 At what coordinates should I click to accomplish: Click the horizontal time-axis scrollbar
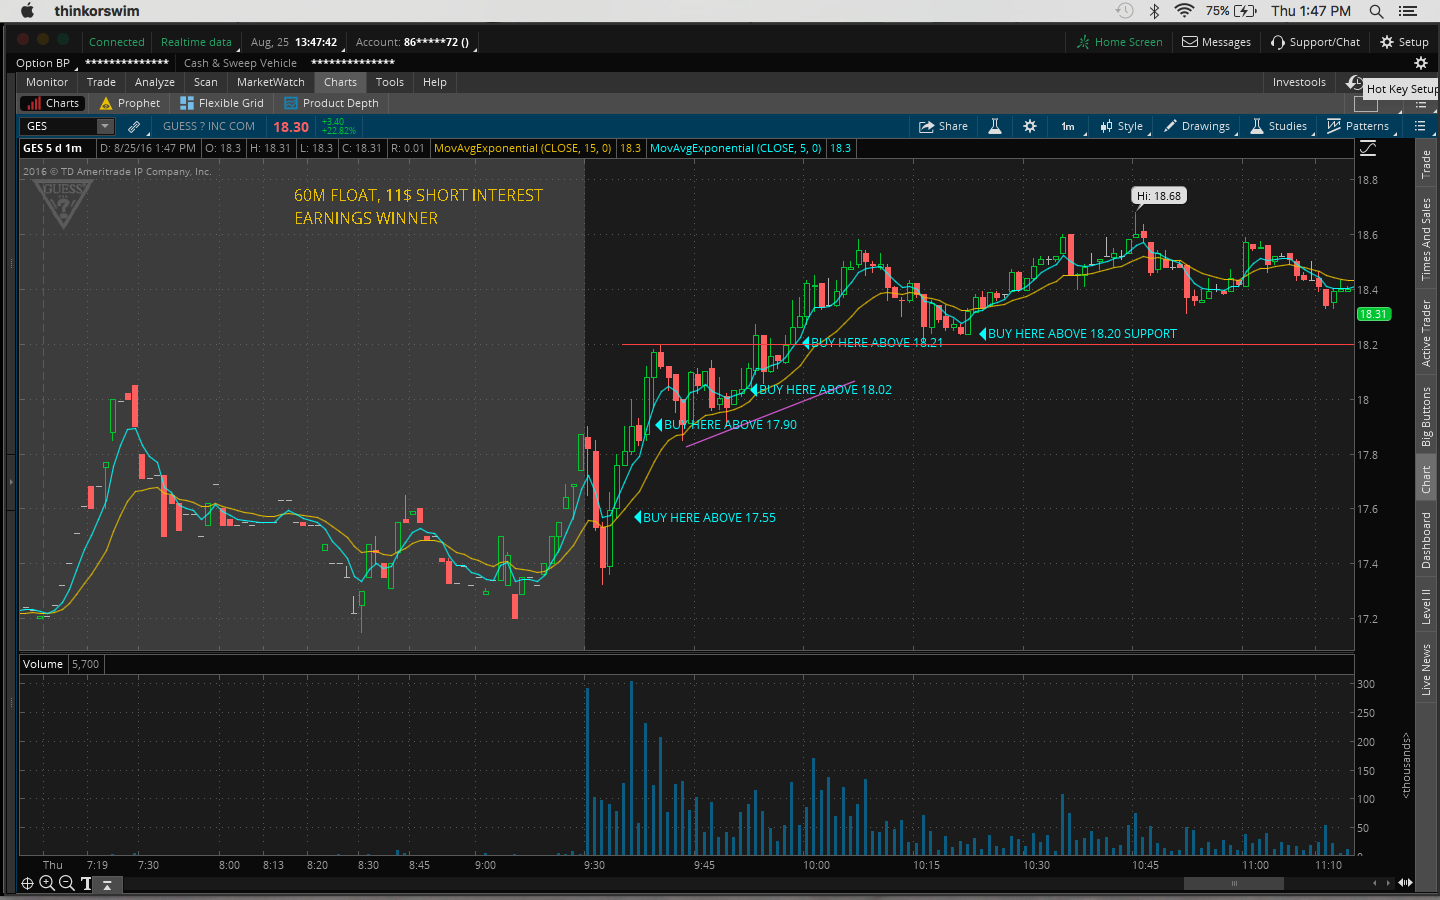point(1233,883)
